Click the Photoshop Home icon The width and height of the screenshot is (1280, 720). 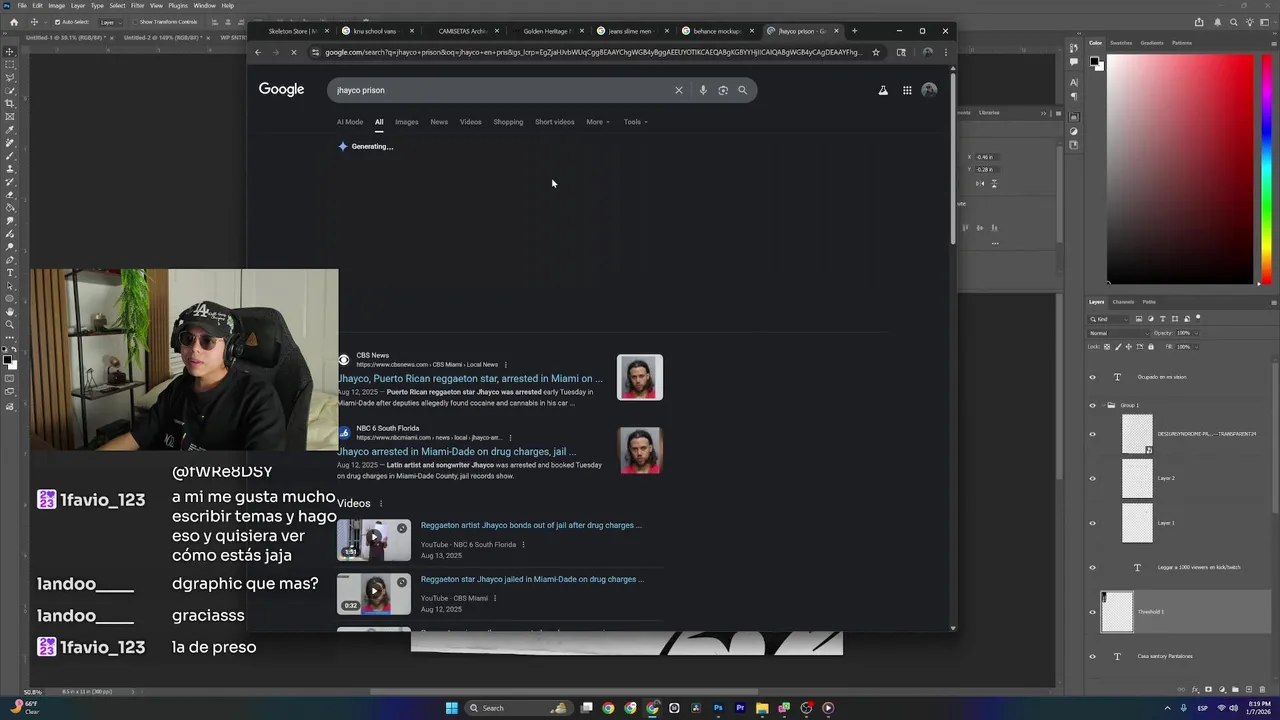coord(13,22)
